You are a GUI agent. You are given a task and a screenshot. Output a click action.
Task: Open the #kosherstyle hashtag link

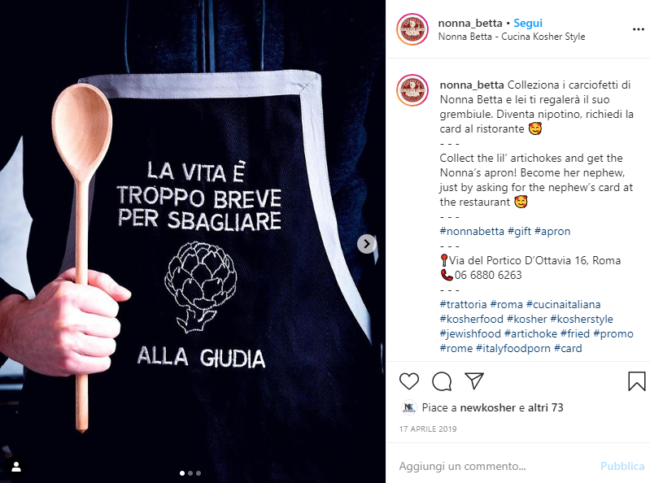tap(582, 319)
